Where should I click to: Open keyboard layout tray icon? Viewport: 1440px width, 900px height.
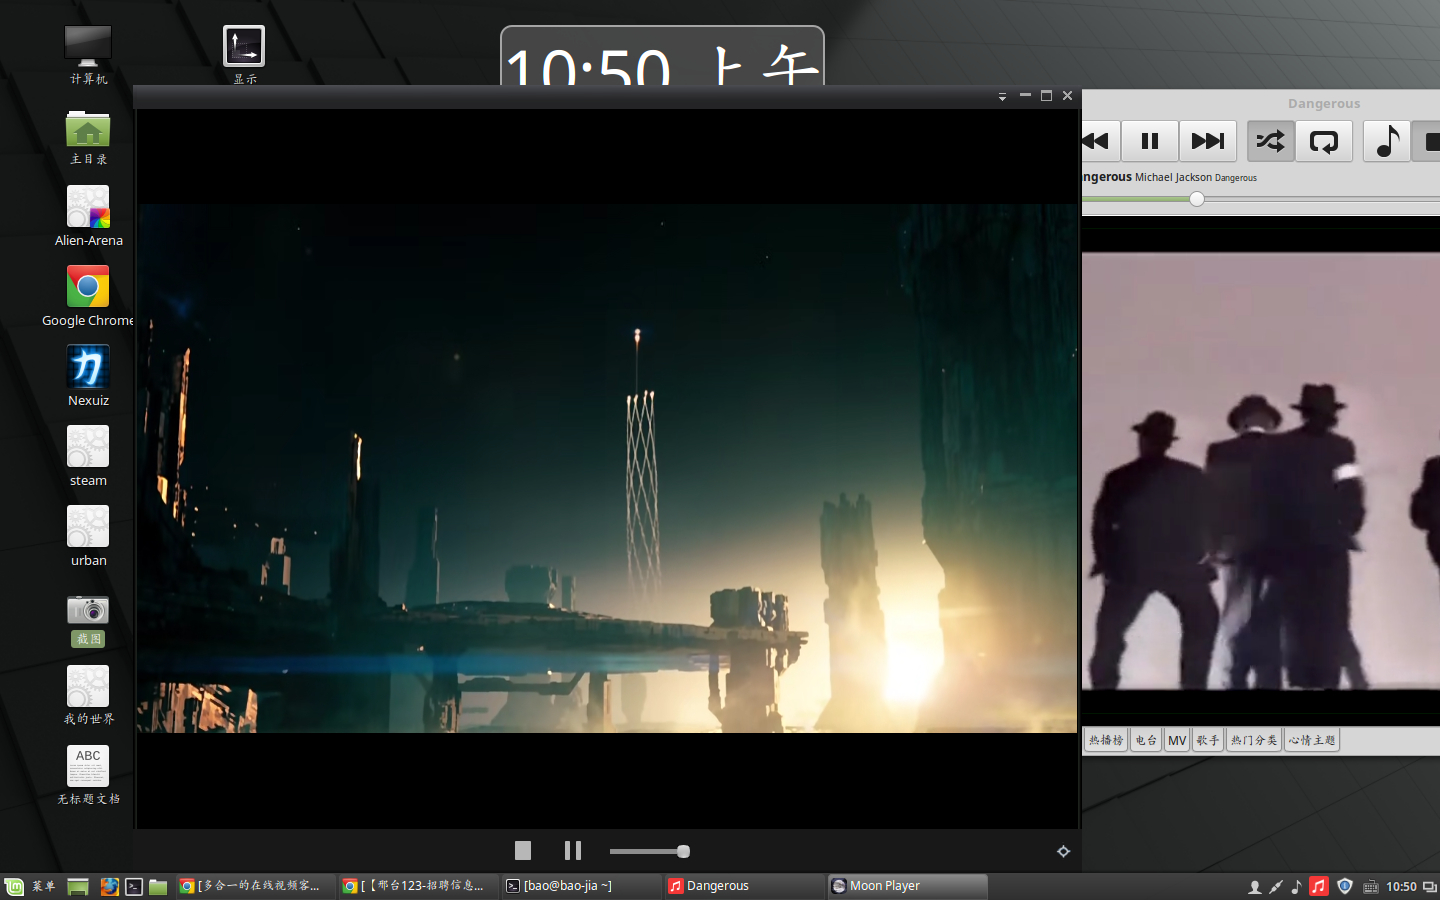[1370, 886]
